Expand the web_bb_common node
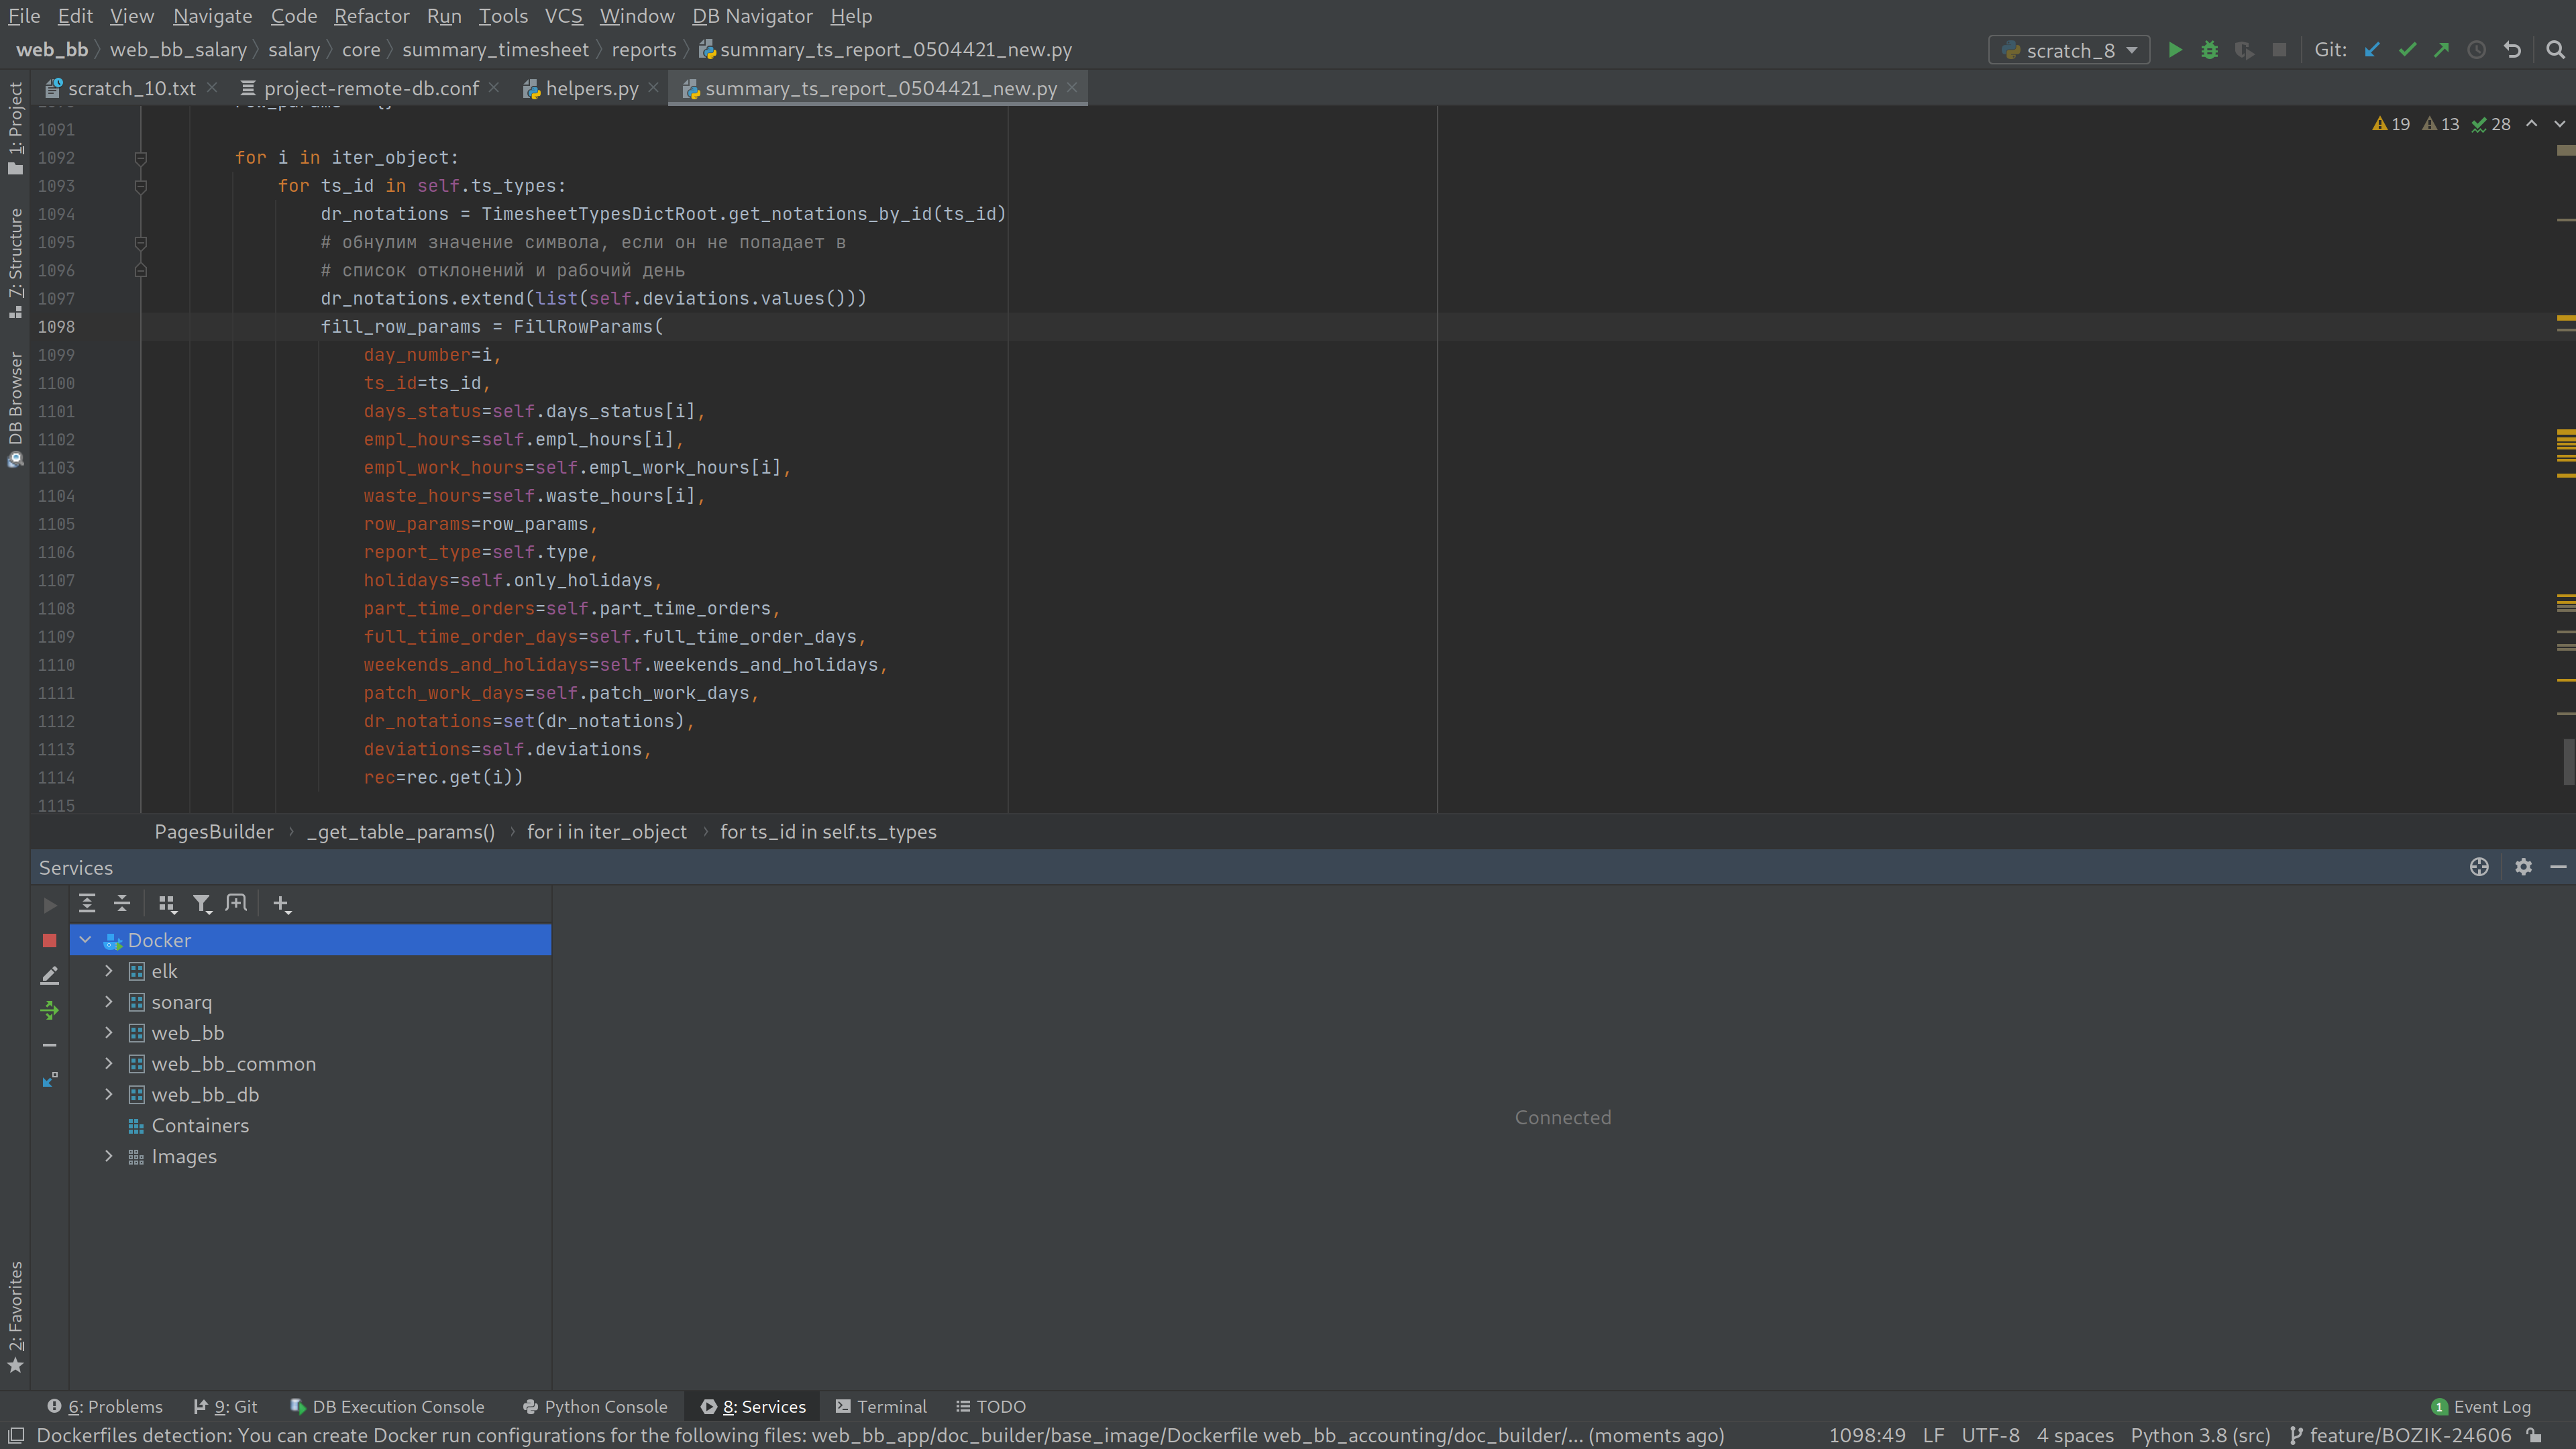 tap(109, 1064)
